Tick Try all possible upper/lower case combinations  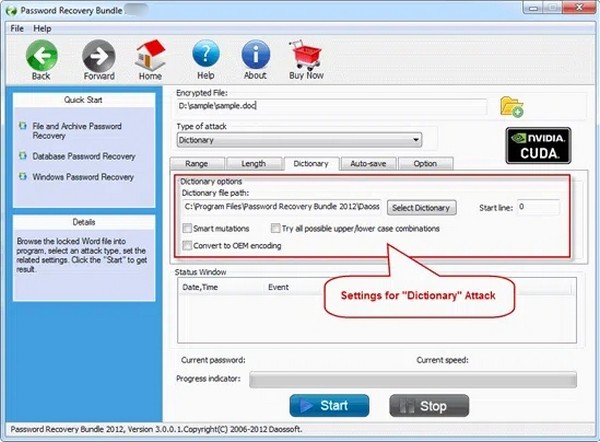pyautogui.click(x=275, y=228)
